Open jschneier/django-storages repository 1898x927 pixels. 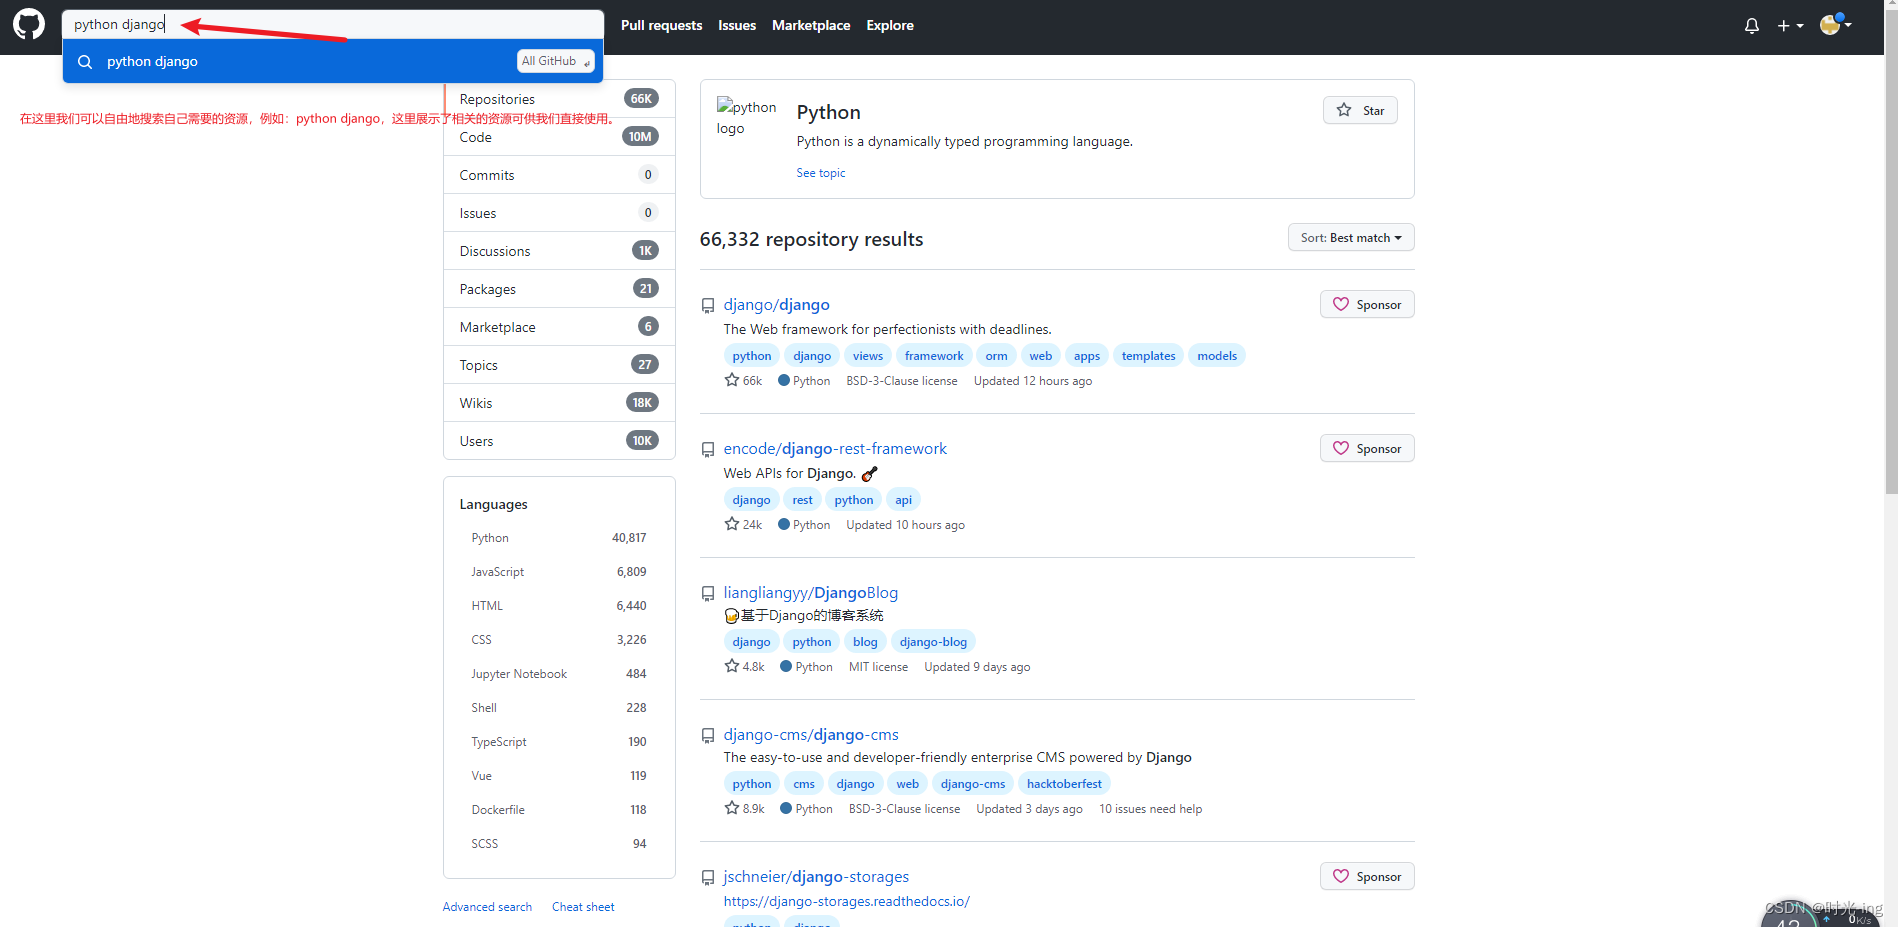816,877
